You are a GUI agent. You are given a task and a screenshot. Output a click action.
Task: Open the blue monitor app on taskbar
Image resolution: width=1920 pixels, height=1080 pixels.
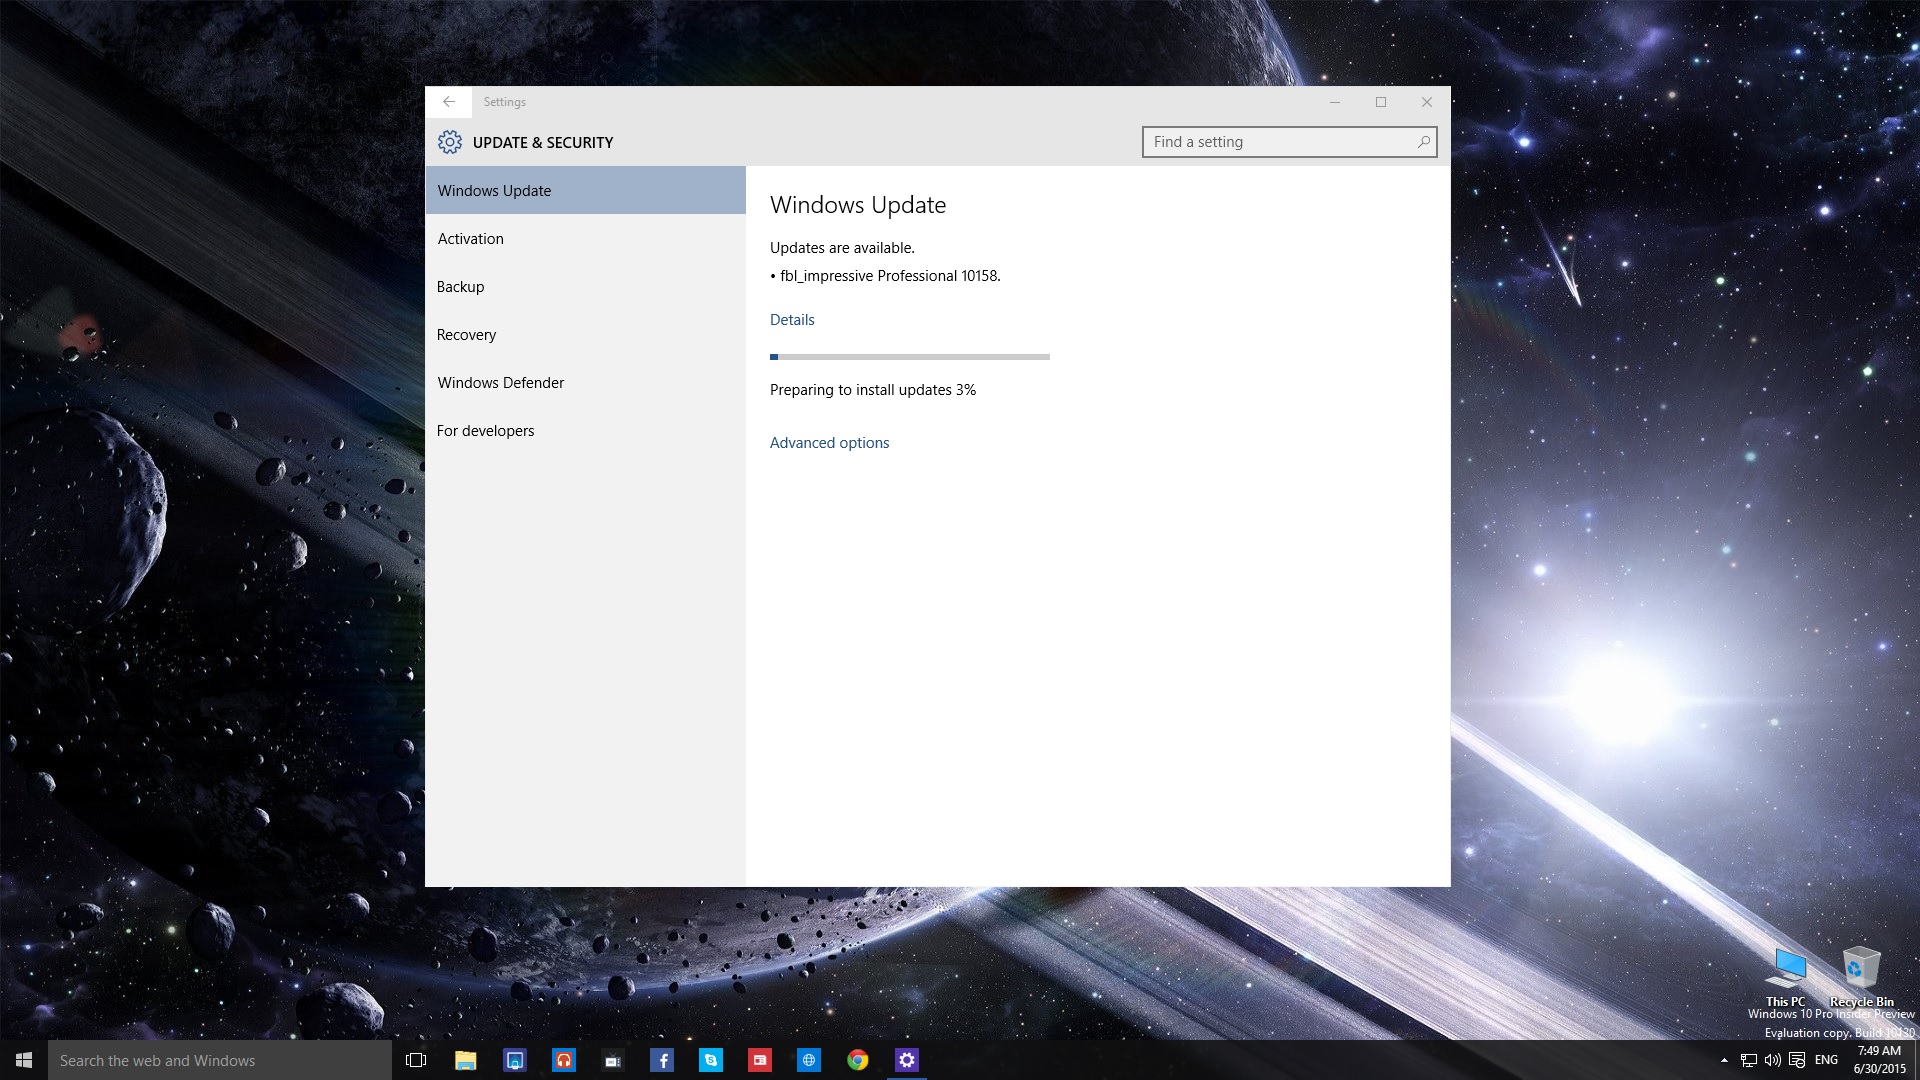(x=514, y=1060)
